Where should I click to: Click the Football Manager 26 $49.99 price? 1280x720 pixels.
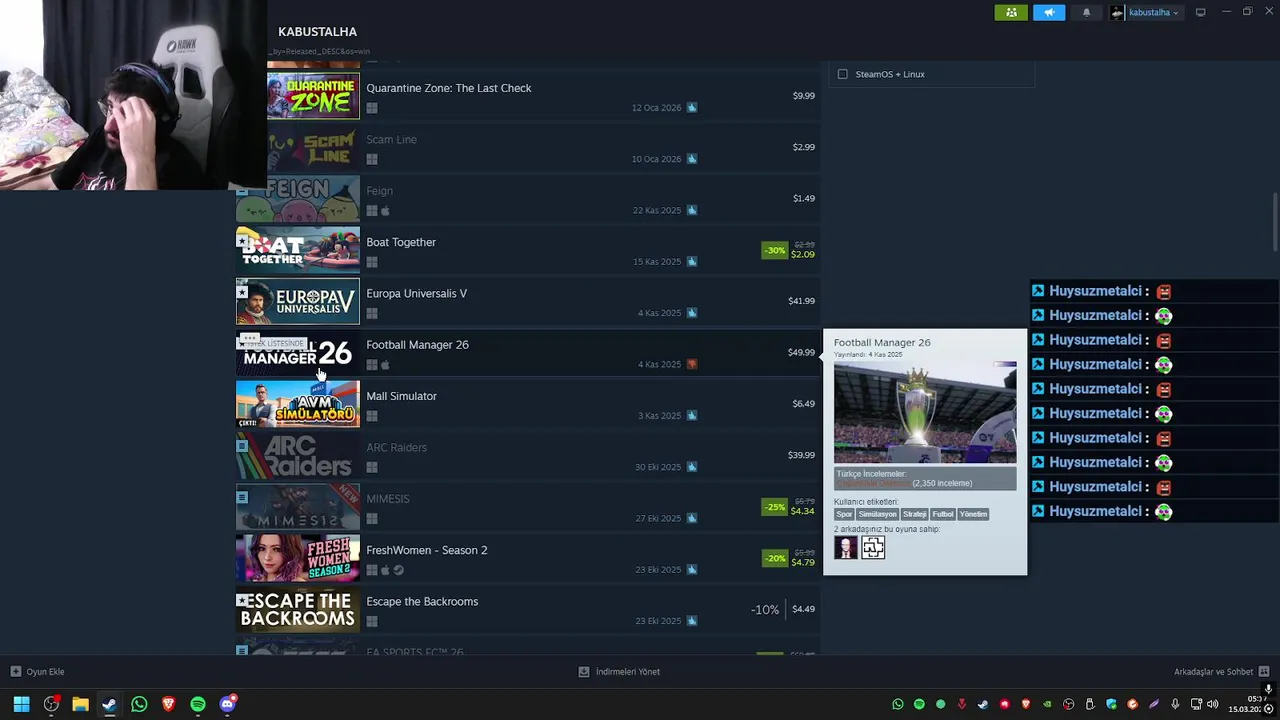pos(801,352)
